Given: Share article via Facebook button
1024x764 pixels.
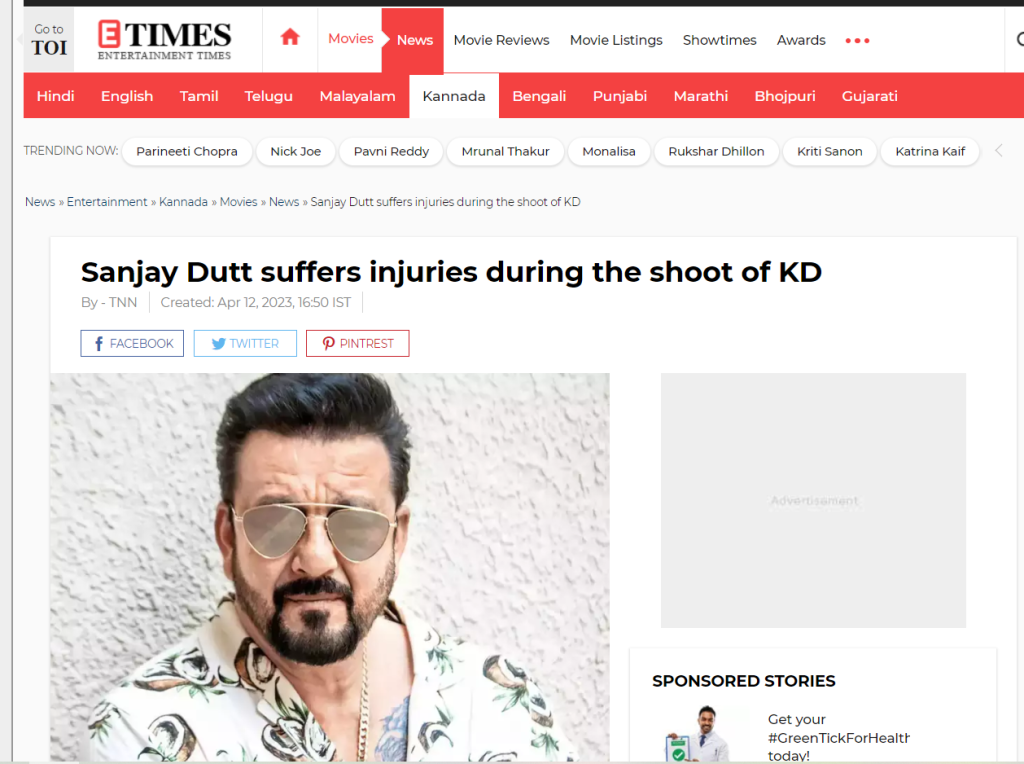Looking at the screenshot, I should click(x=132, y=343).
